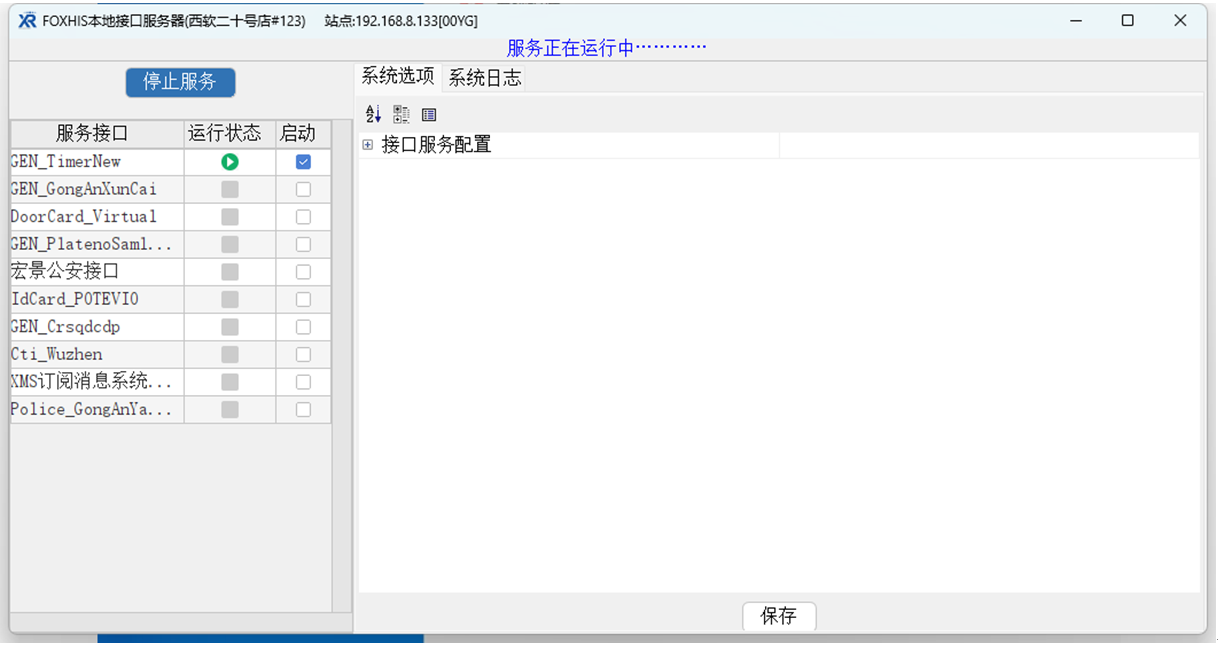
Task: Select the 系统选项 tab
Action: click(397, 76)
